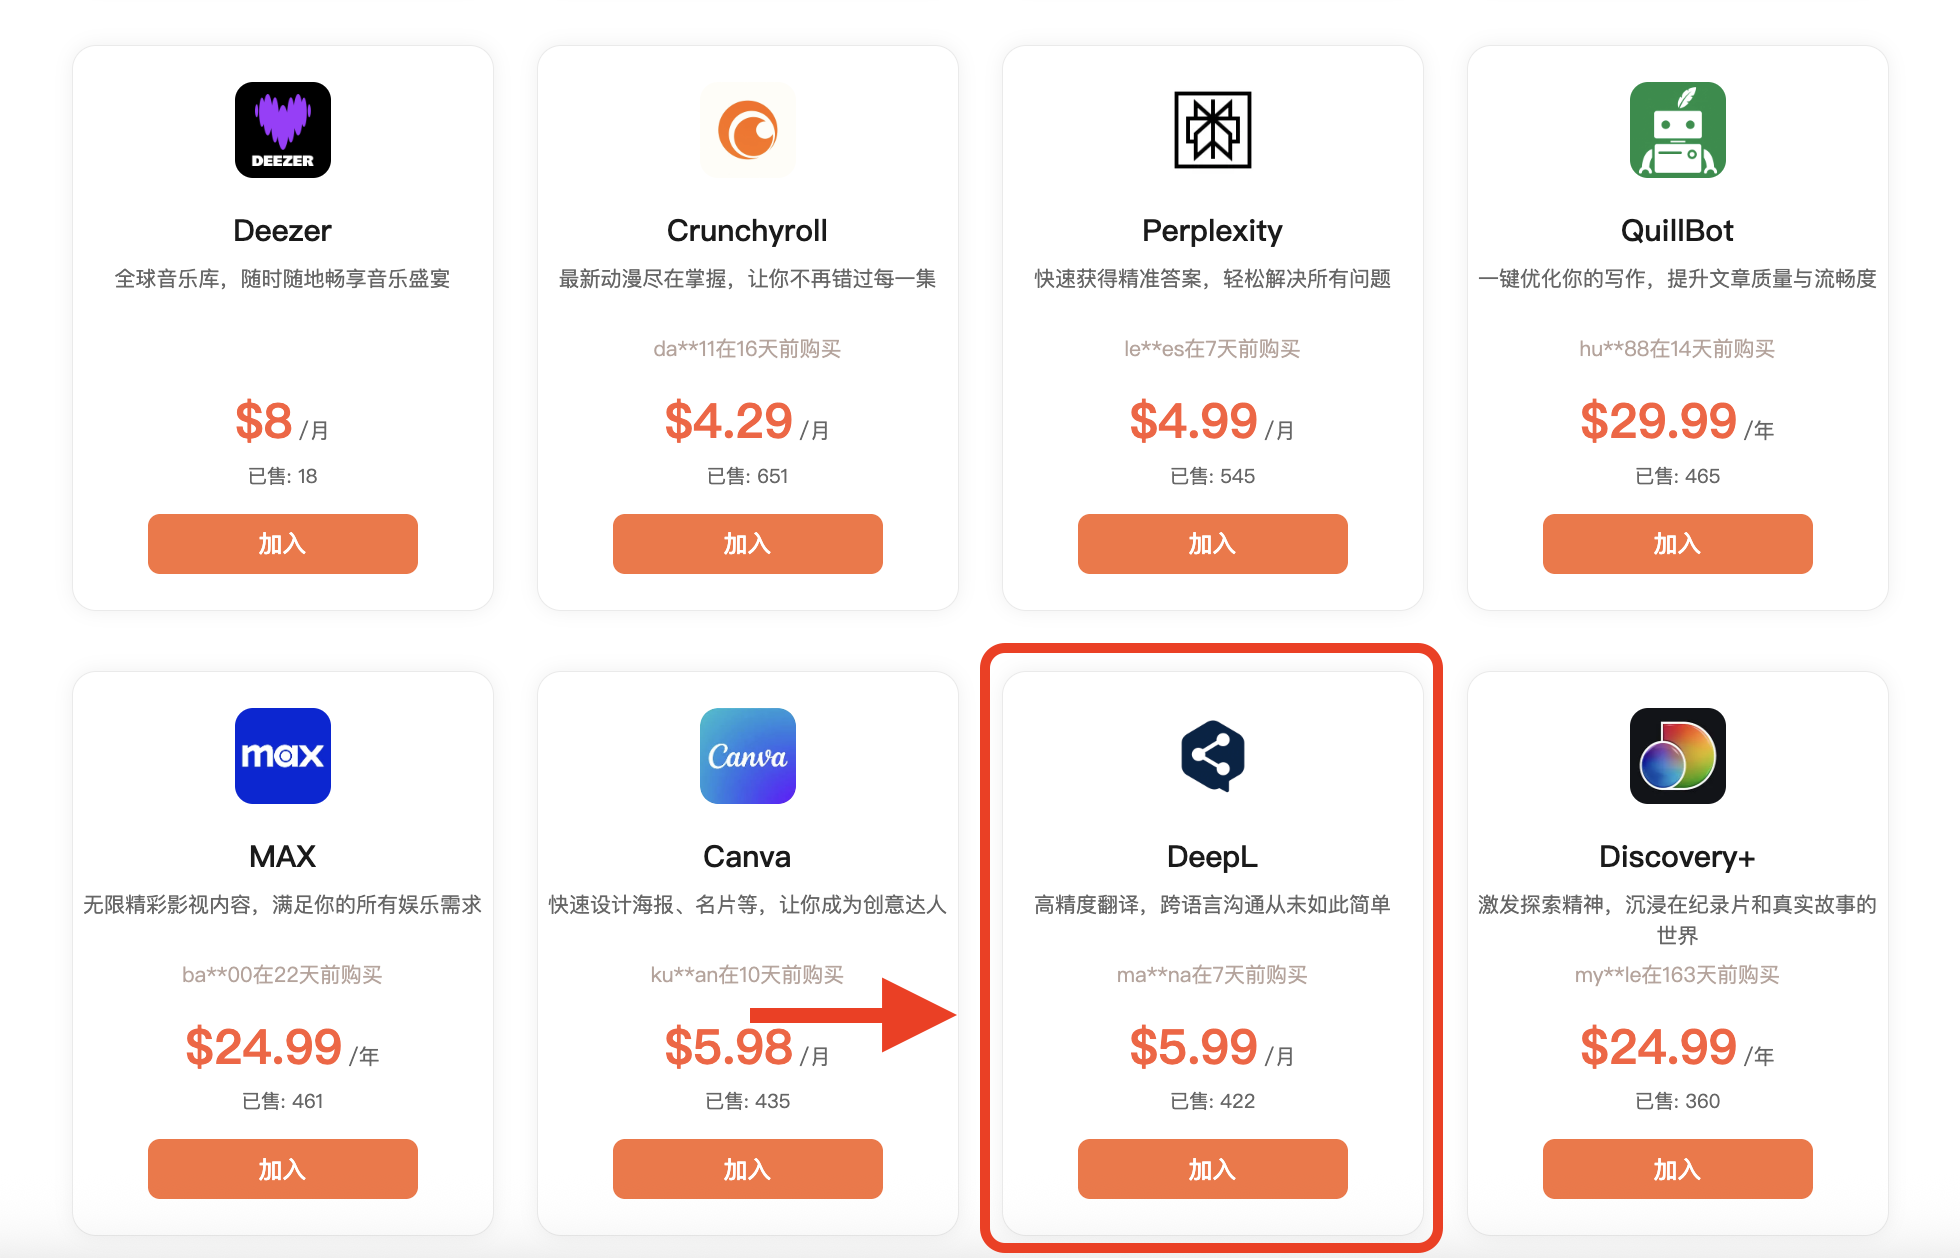点击 Canva 卡片的加入按钮
1960x1258 pixels.
pyautogui.click(x=747, y=1169)
